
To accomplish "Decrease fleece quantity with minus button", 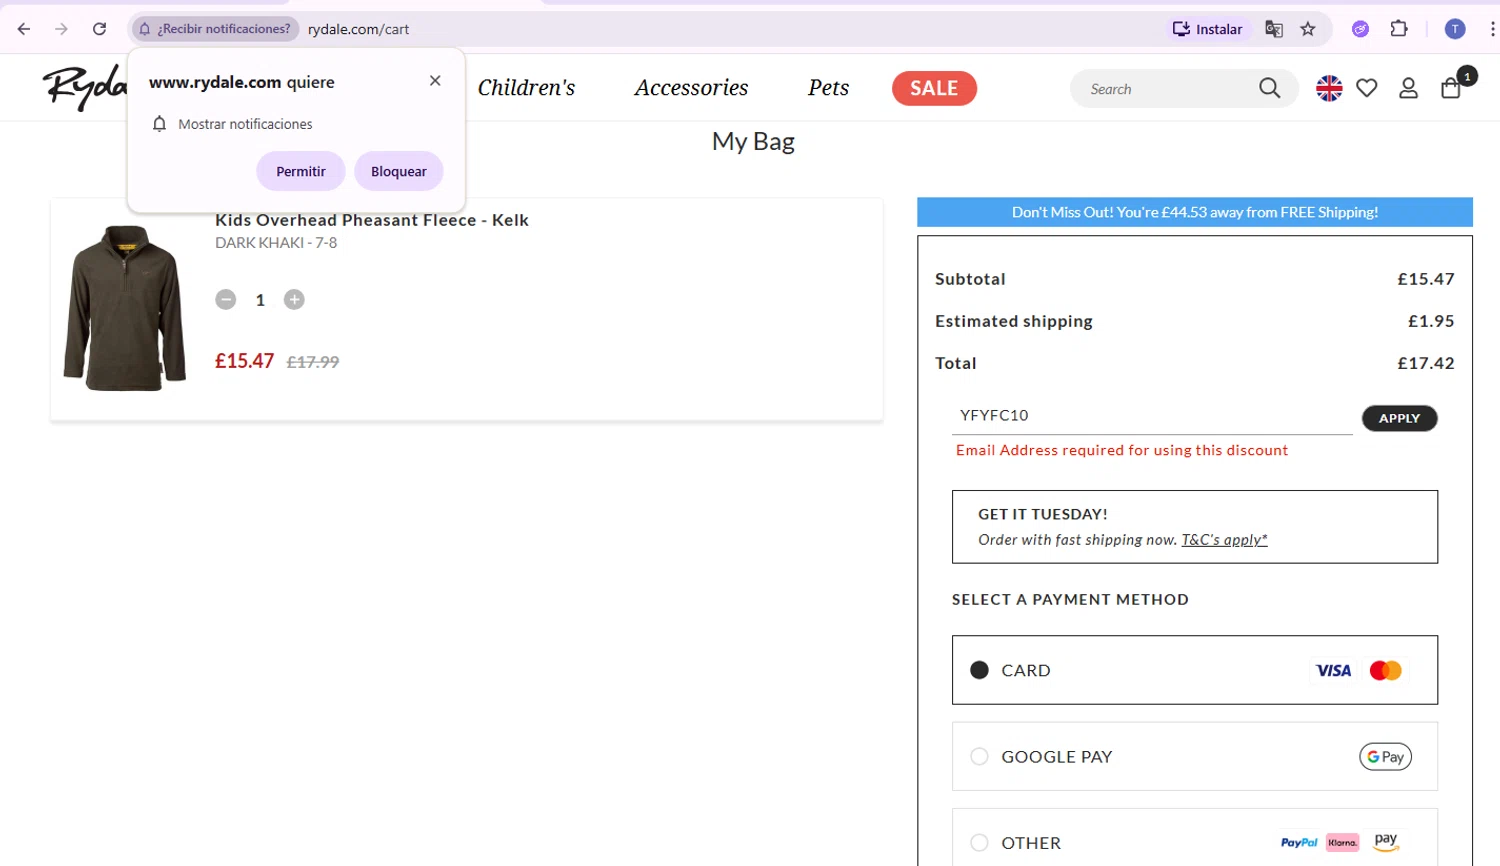I will click(226, 299).
